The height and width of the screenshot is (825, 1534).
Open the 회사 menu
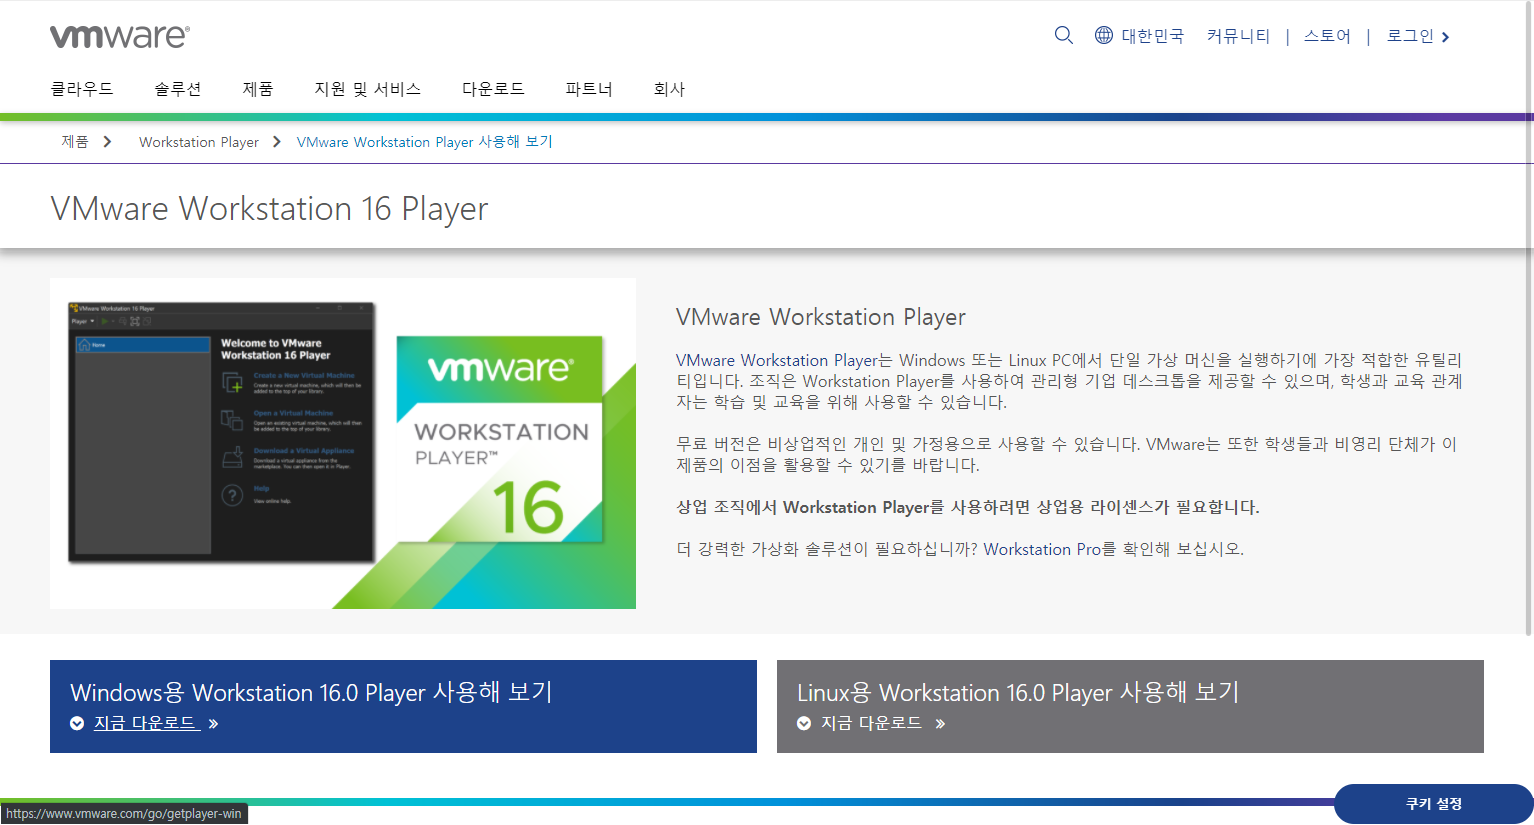669,89
